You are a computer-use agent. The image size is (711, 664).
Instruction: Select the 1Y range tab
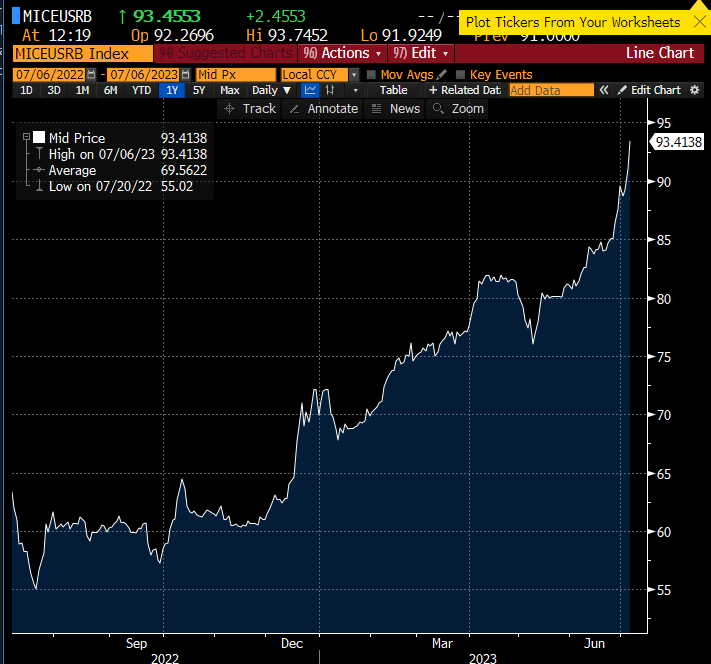tap(172, 90)
